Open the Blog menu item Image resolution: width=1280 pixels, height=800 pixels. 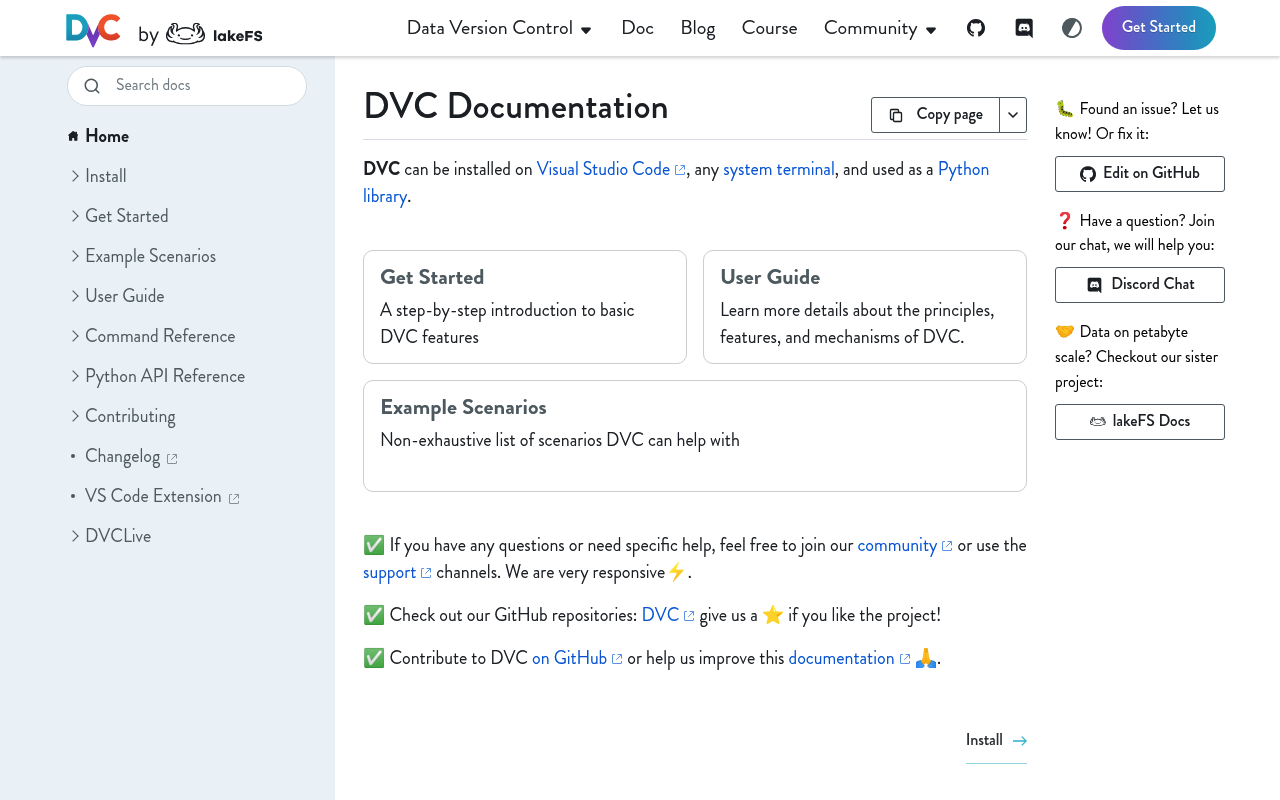[698, 28]
